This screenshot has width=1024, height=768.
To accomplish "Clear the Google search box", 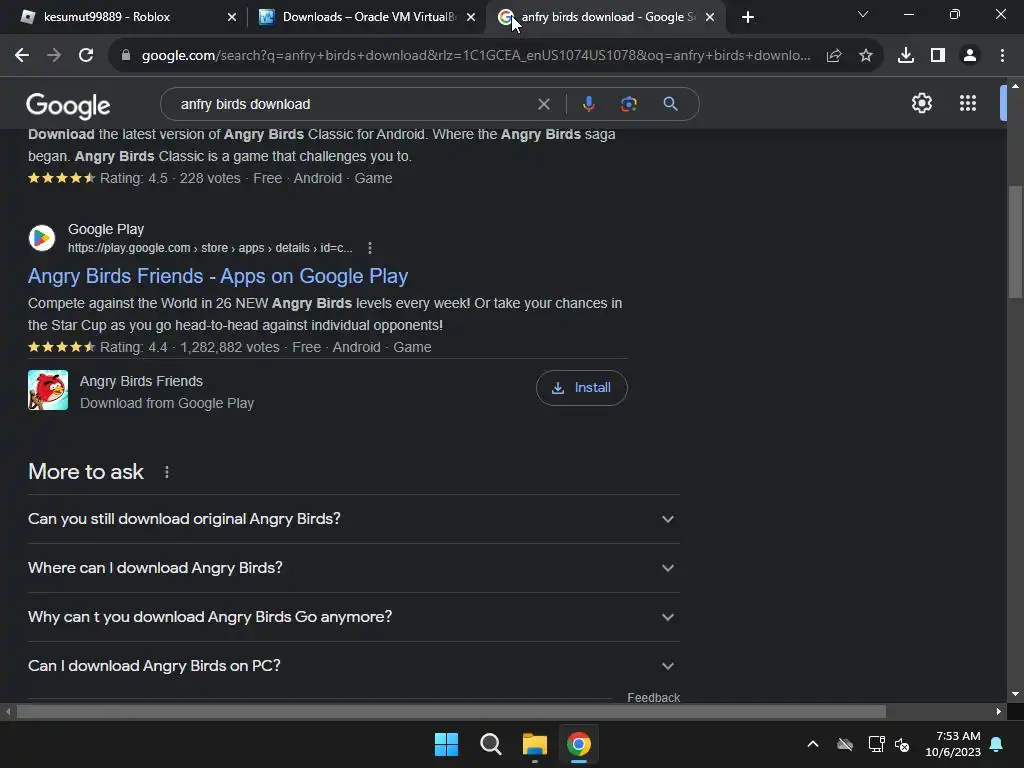I will 543,104.
